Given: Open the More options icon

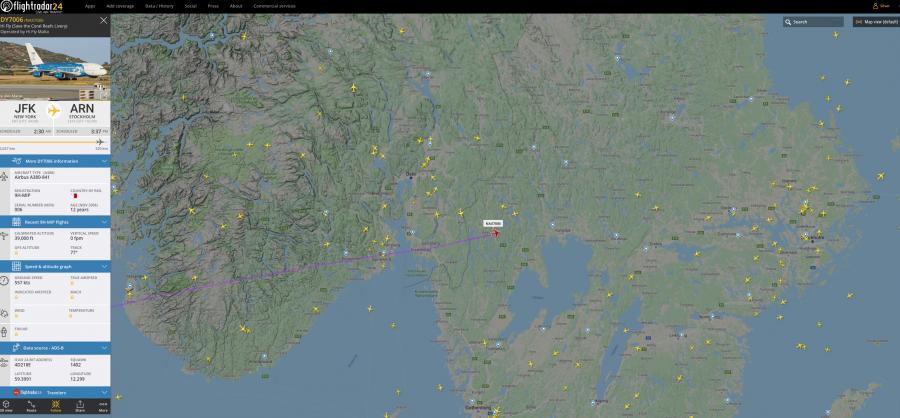Looking at the screenshot, I should [103, 406].
